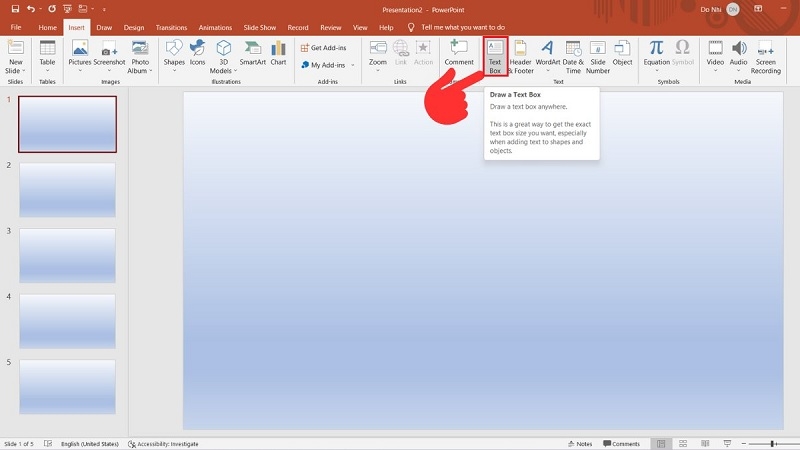This screenshot has height=450, width=800.
Task: Insert a Chart
Action: tap(278, 53)
